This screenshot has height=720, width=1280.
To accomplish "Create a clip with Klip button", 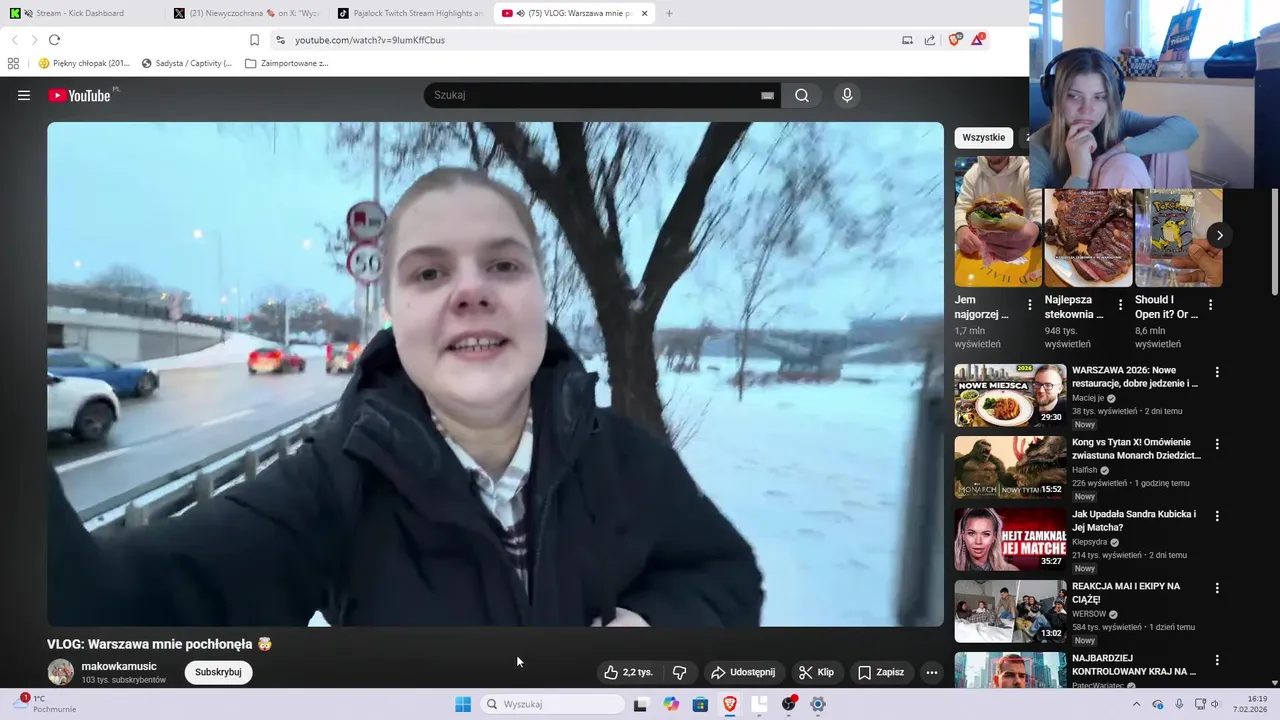I will pyautogui.click(x=816, y=672).
